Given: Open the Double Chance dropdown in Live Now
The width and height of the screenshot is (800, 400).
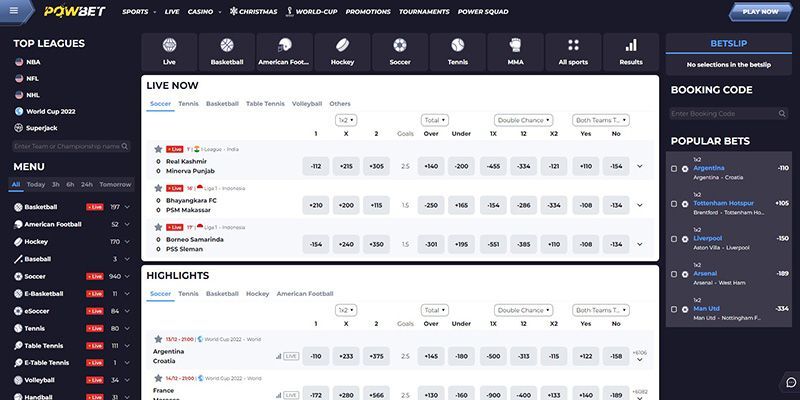Looking at the screenshot, I should (x=525, y=120).
